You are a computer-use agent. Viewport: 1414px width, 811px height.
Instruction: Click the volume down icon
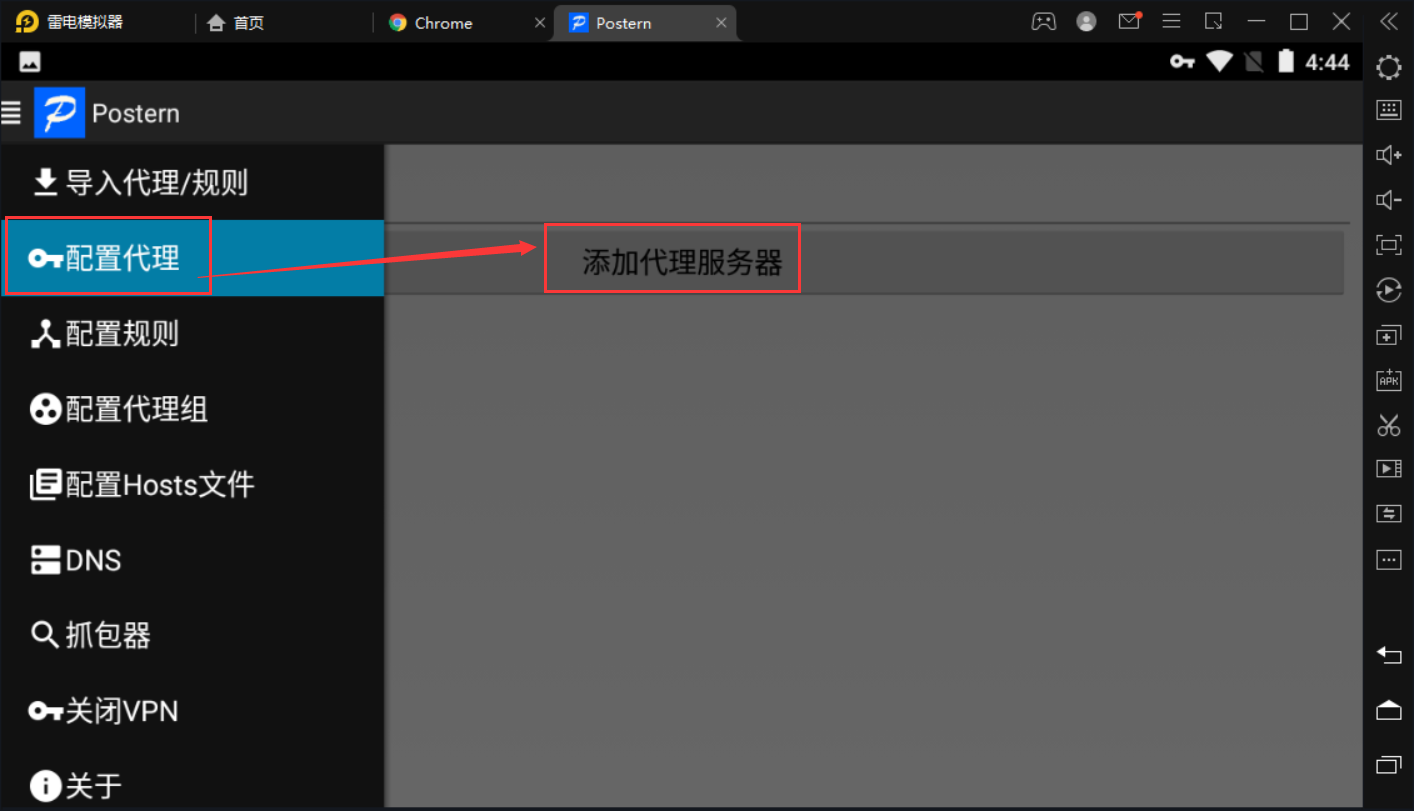(1389, 200)
